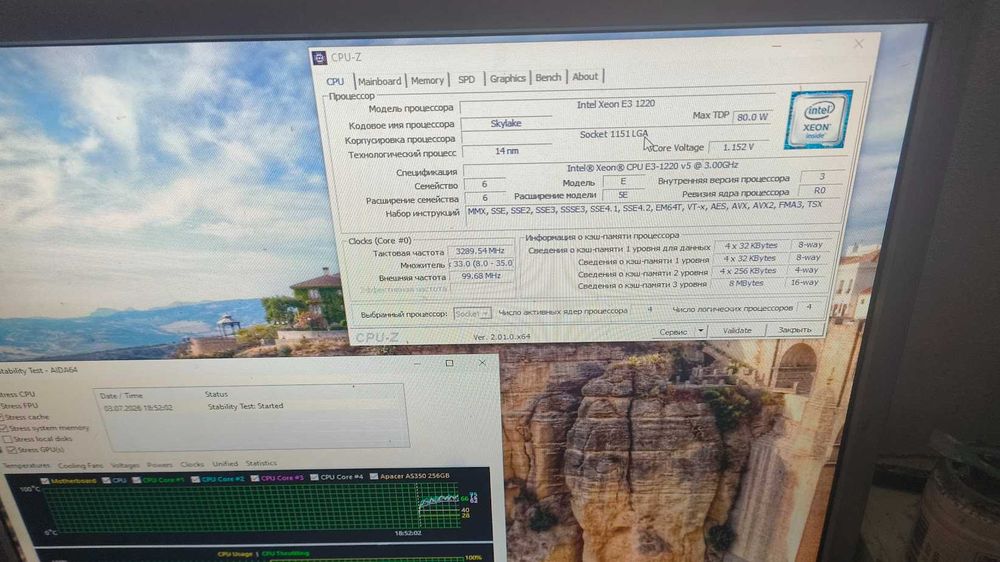Click the Socket 1151 LGA package text
This screenshot has width=1000, height=562.
tap(614, 134)
